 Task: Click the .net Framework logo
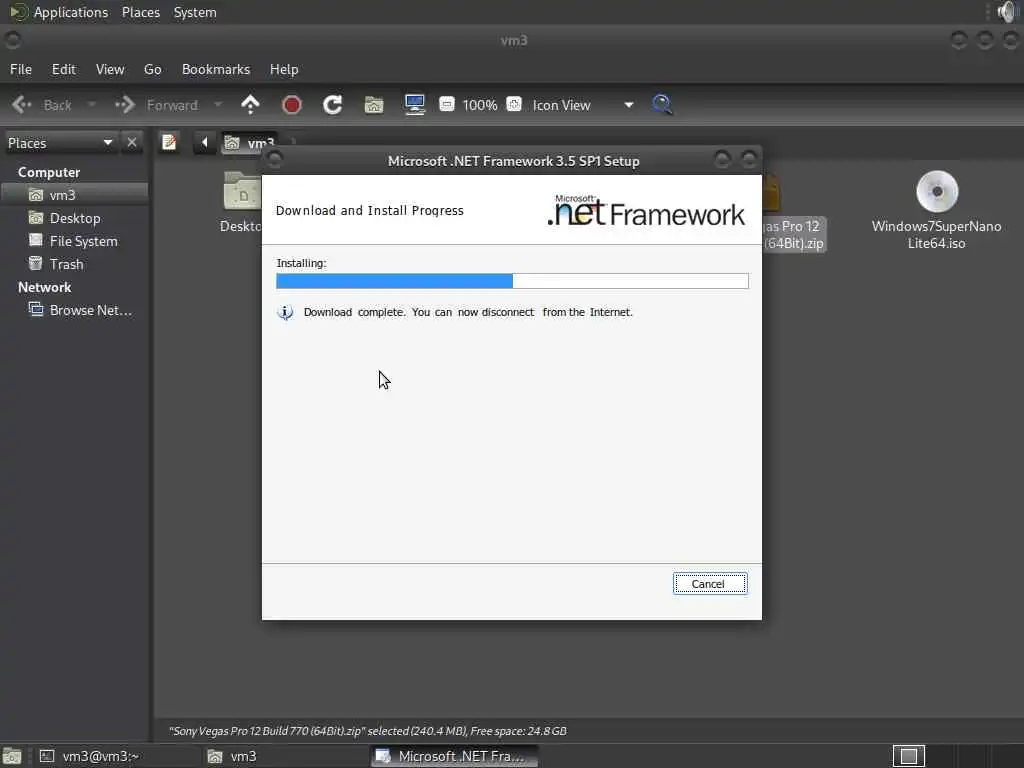pyautogui.click(x=646, y=211)
